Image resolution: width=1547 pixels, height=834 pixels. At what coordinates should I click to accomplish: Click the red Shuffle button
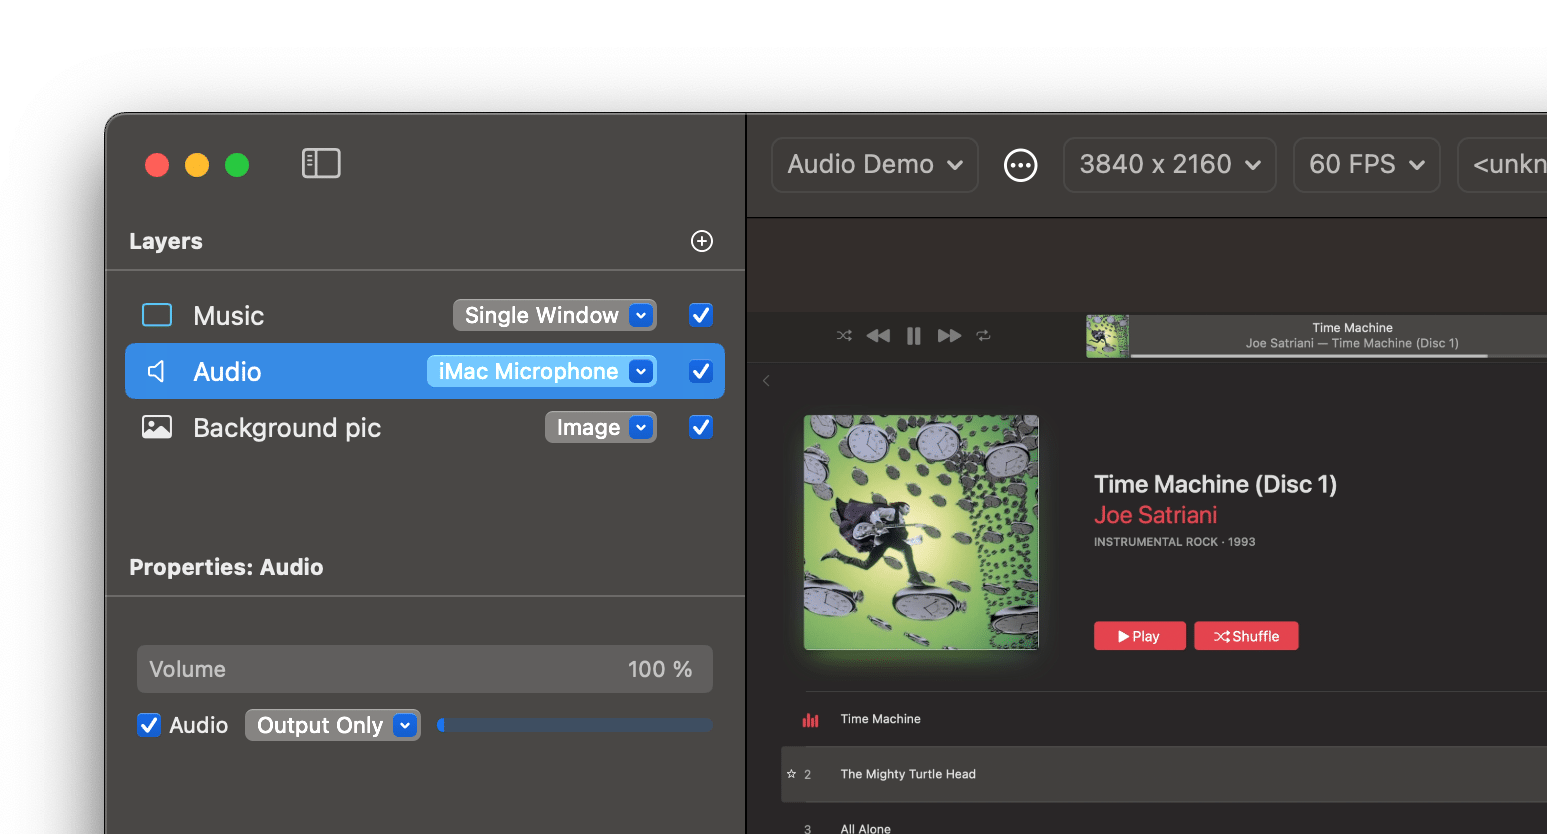pyautogui.click(x=1246, y=636)
